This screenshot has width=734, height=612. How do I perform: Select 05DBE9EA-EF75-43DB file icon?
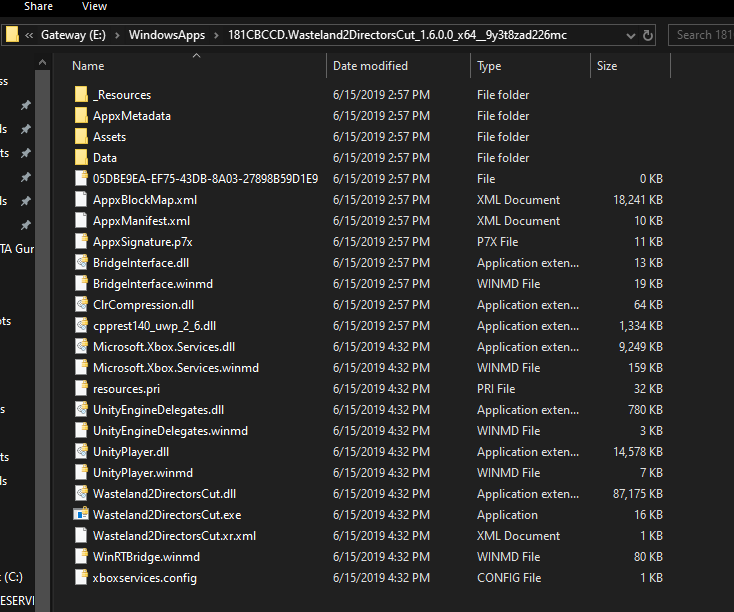tap(81, 178)
